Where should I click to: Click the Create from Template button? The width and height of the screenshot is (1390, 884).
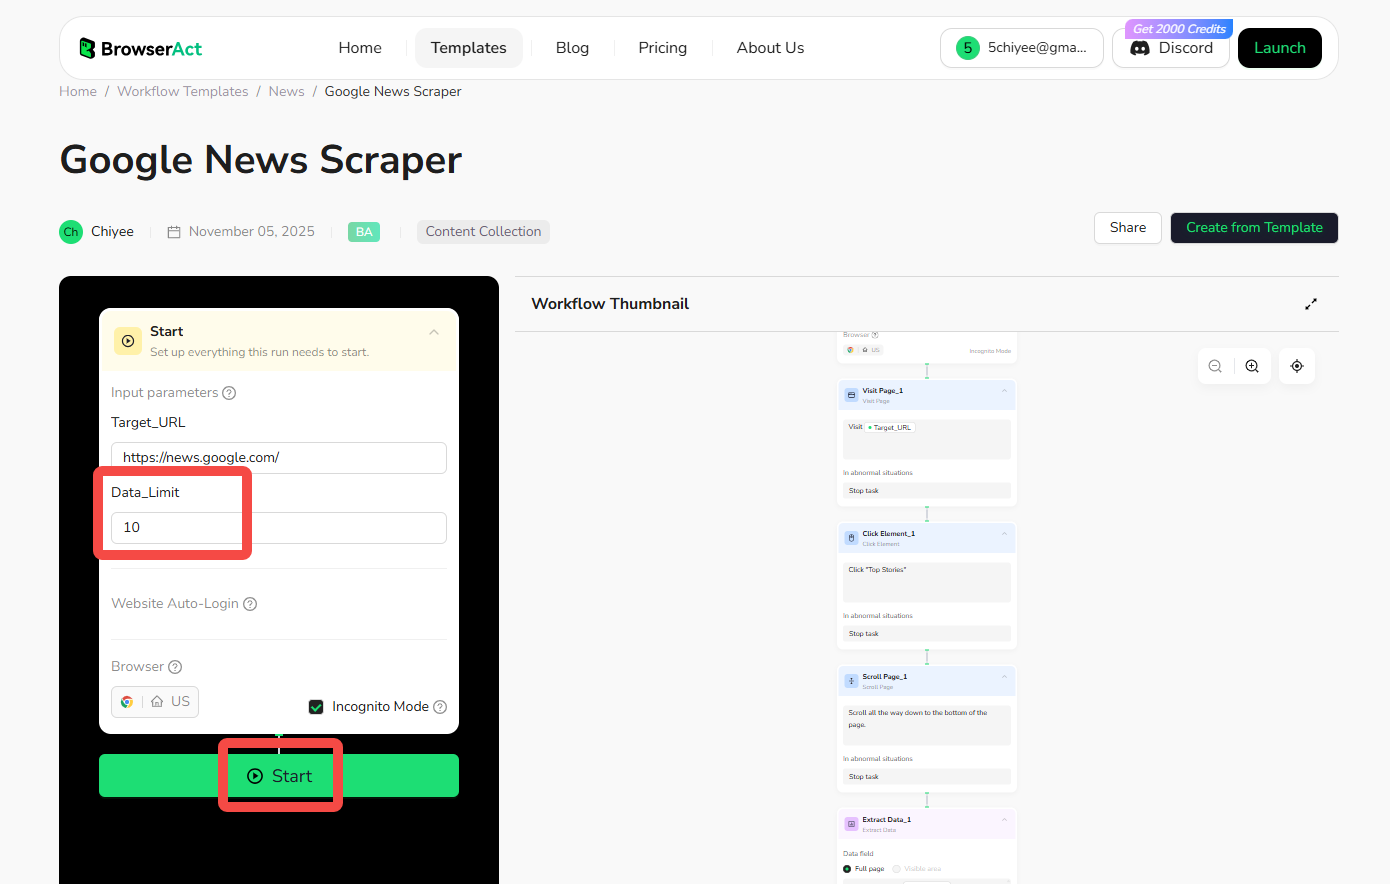[x=1254, y=228]
